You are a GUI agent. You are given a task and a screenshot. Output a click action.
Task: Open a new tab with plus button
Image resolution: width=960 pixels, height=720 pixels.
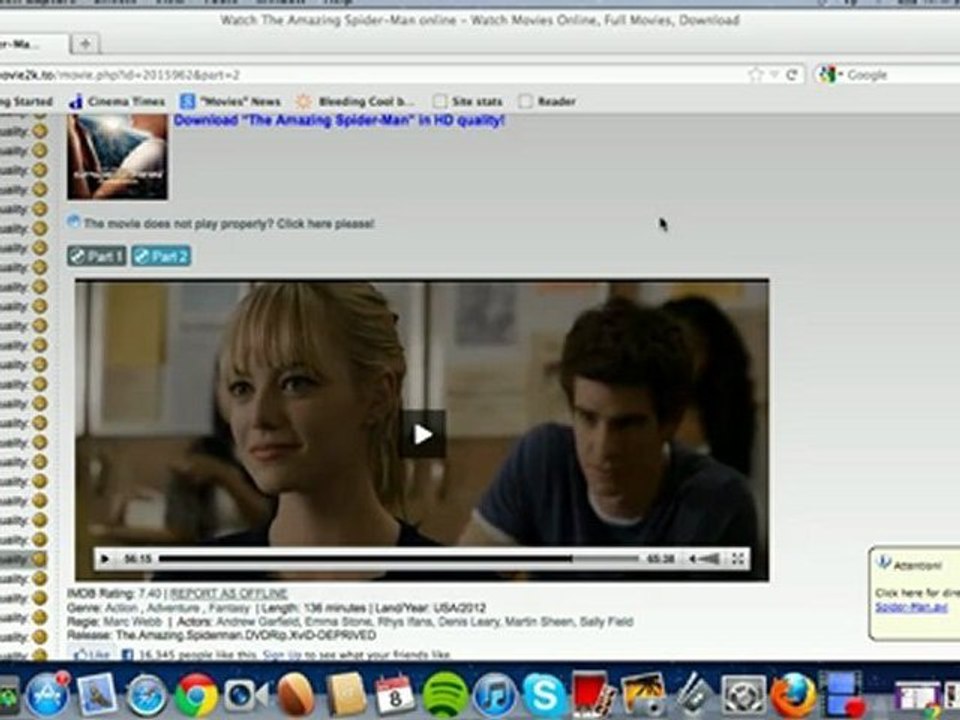click(85, 43)
